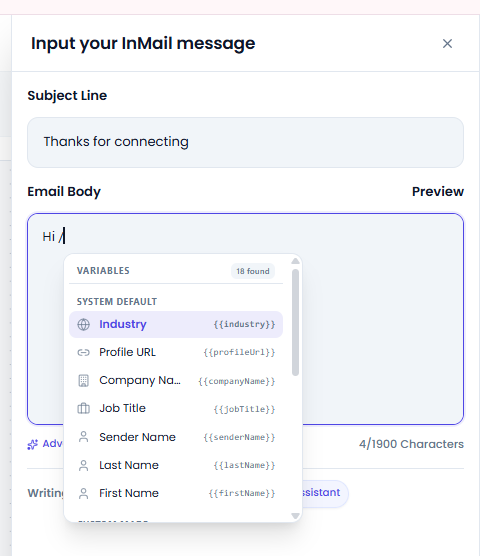Click the Subject Line input field
The height and width of the screenshot is (556, 480).
tap(245, 142)
